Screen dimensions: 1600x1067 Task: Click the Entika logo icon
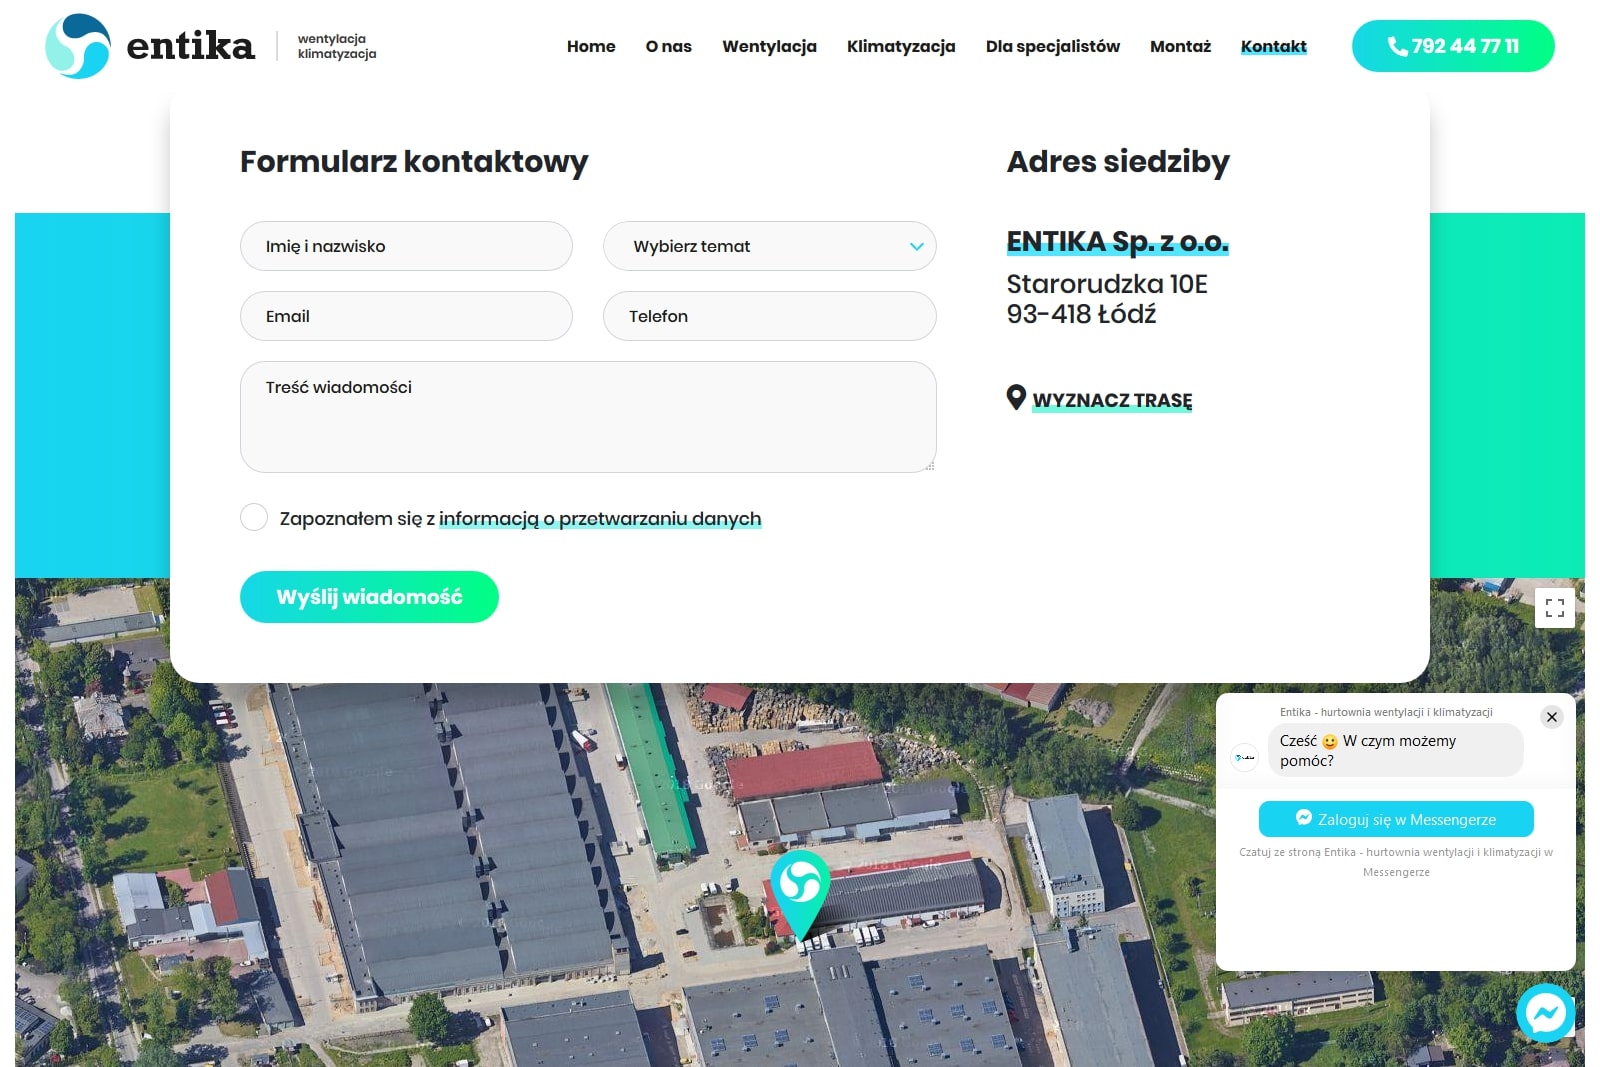(x=78, y=46)
